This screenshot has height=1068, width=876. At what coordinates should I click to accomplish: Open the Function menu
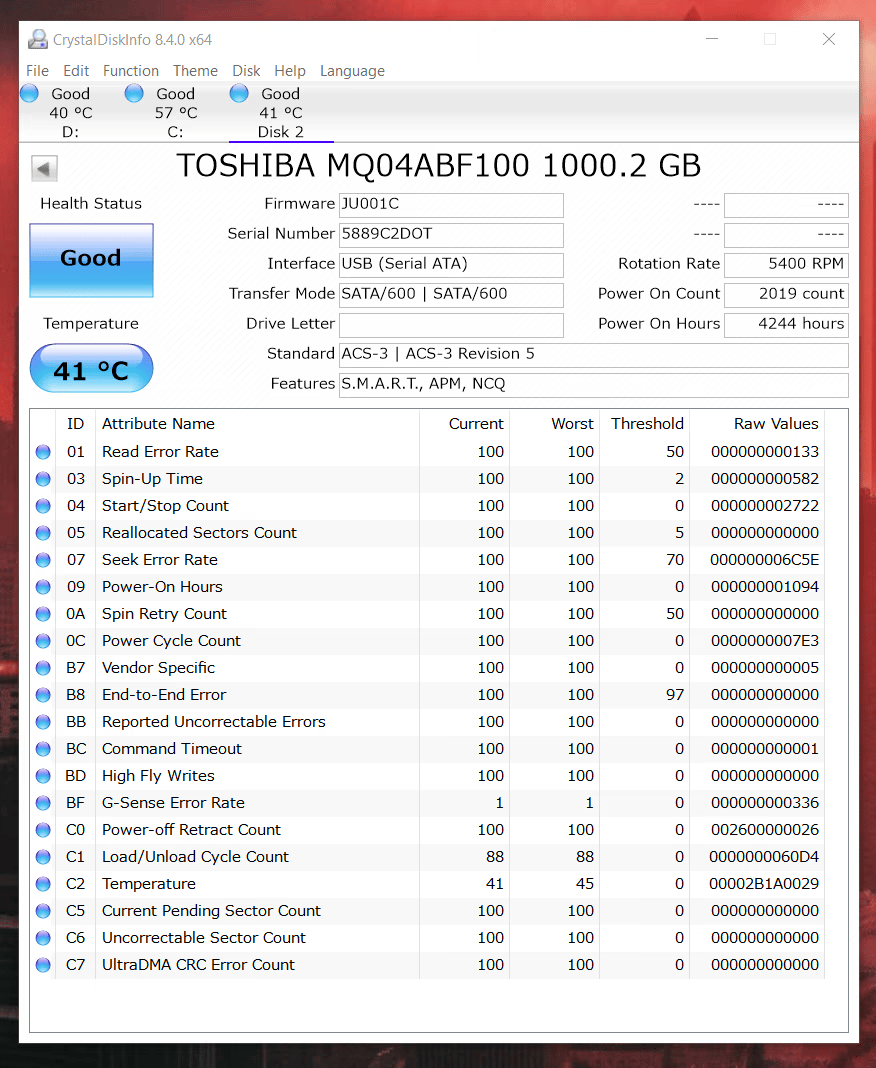(131, 71)
